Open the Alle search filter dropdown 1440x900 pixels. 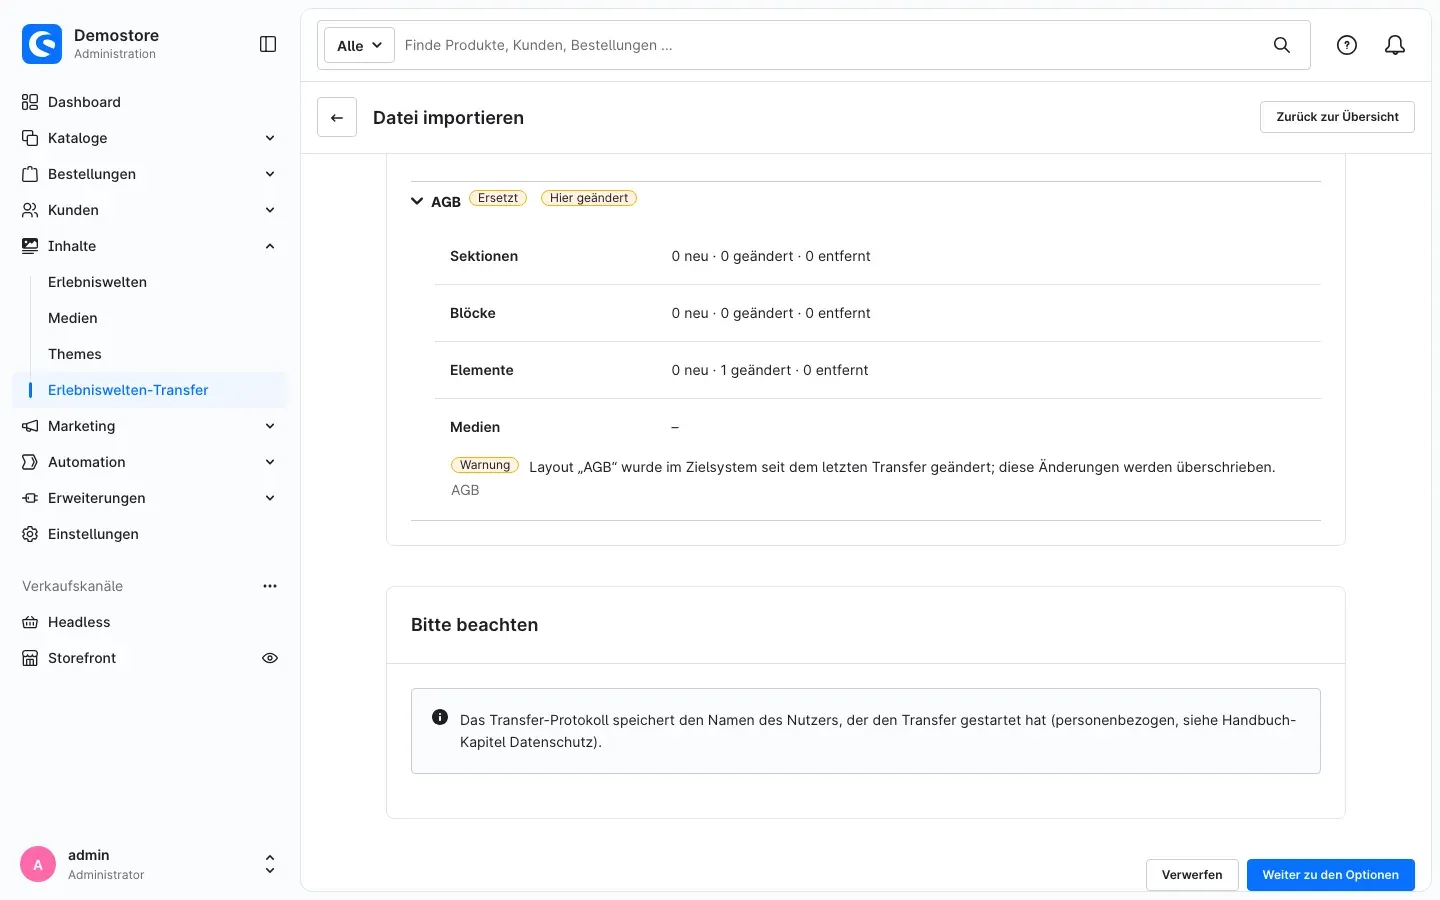(x=359, y=45)
